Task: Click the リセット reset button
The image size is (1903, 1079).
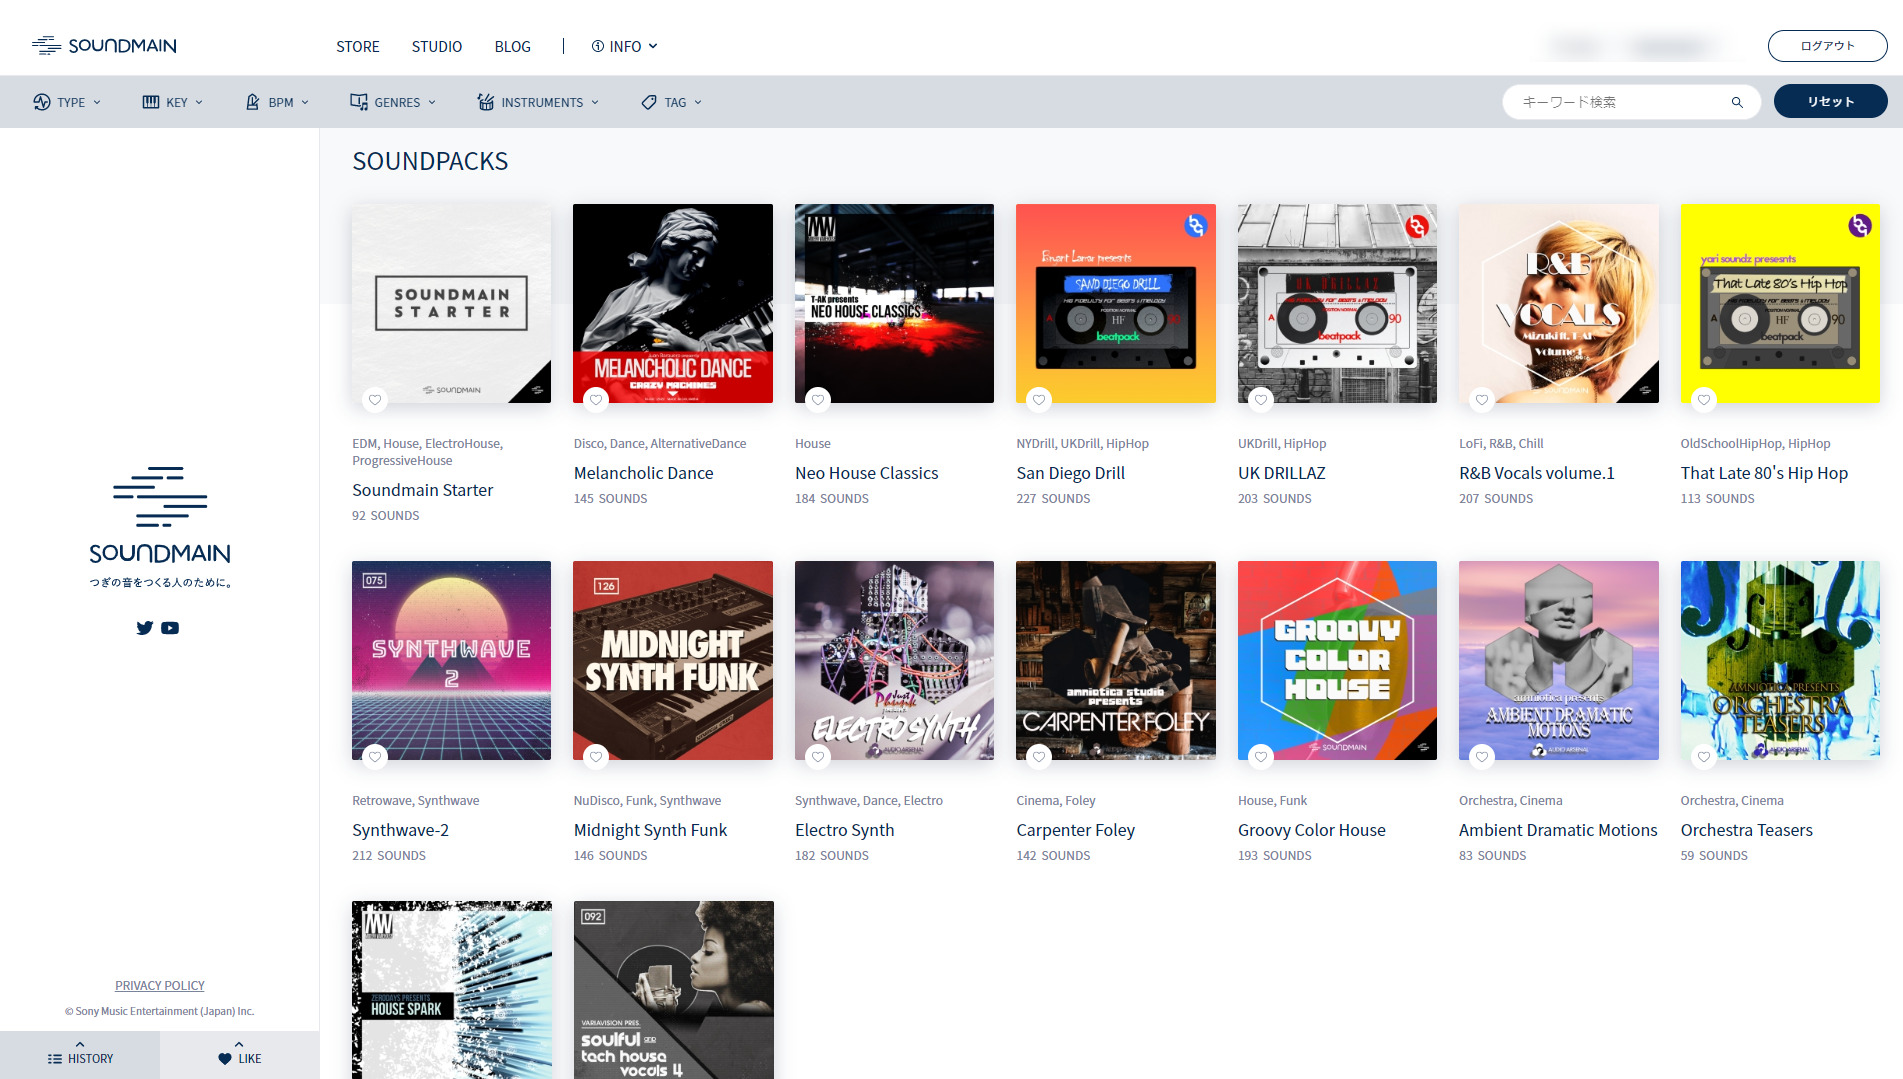Action: (x=1830, y=101)
